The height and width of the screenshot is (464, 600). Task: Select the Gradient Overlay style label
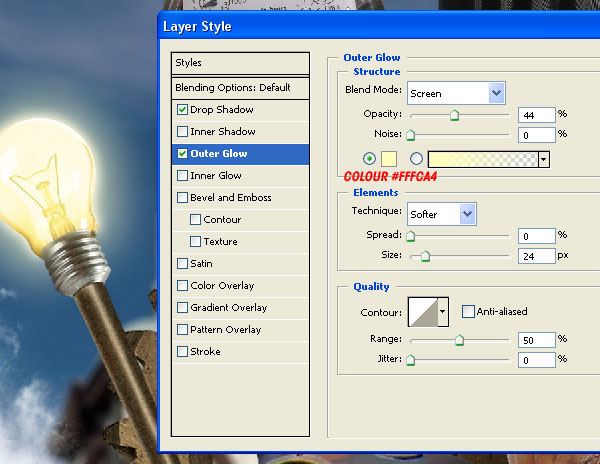click(x=228, y=308)
